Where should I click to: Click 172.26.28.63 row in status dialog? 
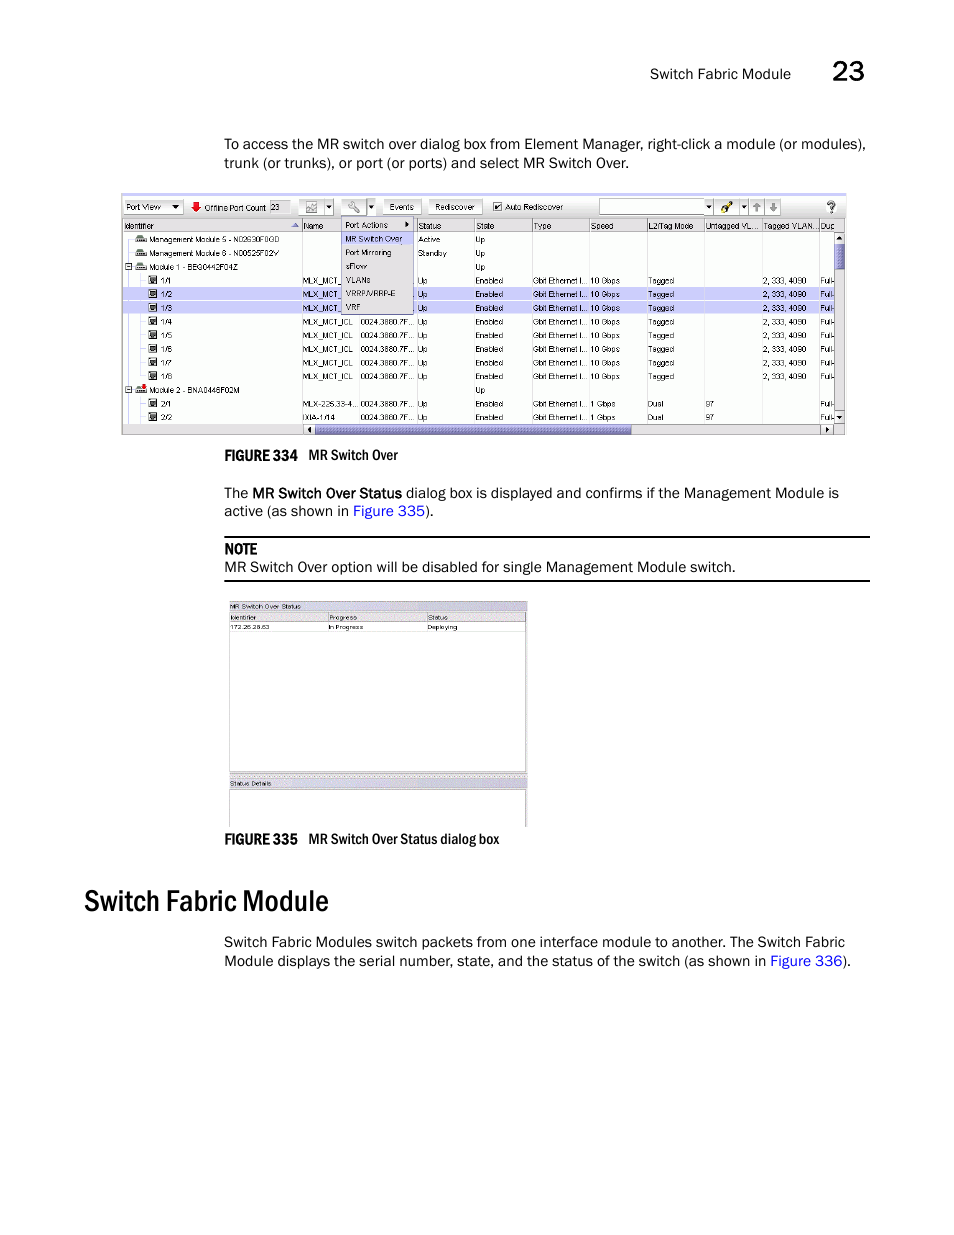click(377, 627)
